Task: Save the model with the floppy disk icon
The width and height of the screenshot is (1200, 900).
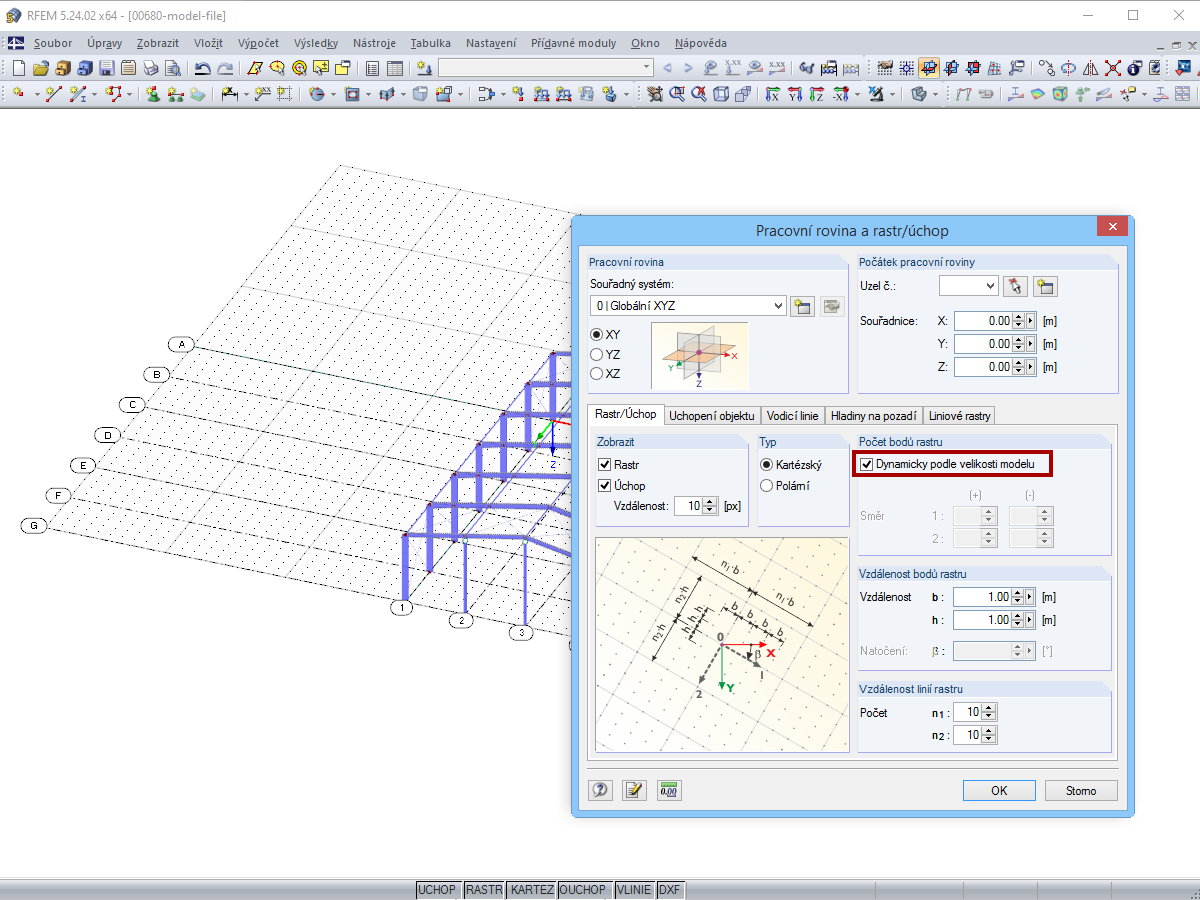Action: pos(107,68)
